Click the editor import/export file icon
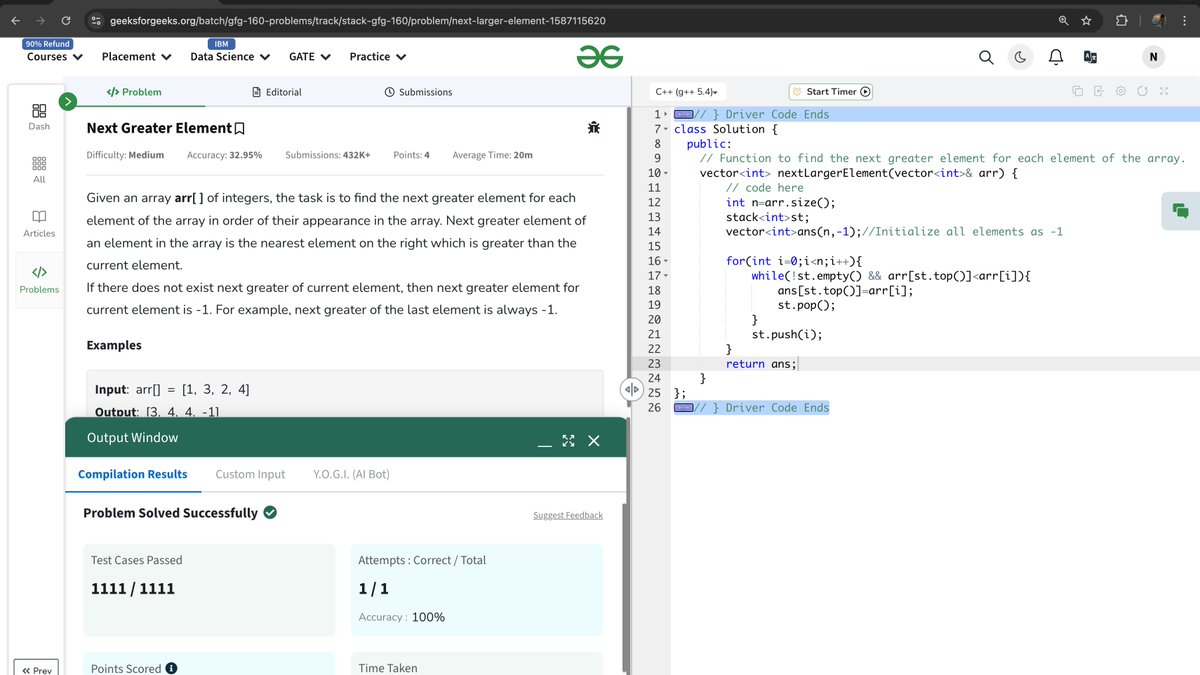This screenshot has height=675, width=1200. (1098, 92)
